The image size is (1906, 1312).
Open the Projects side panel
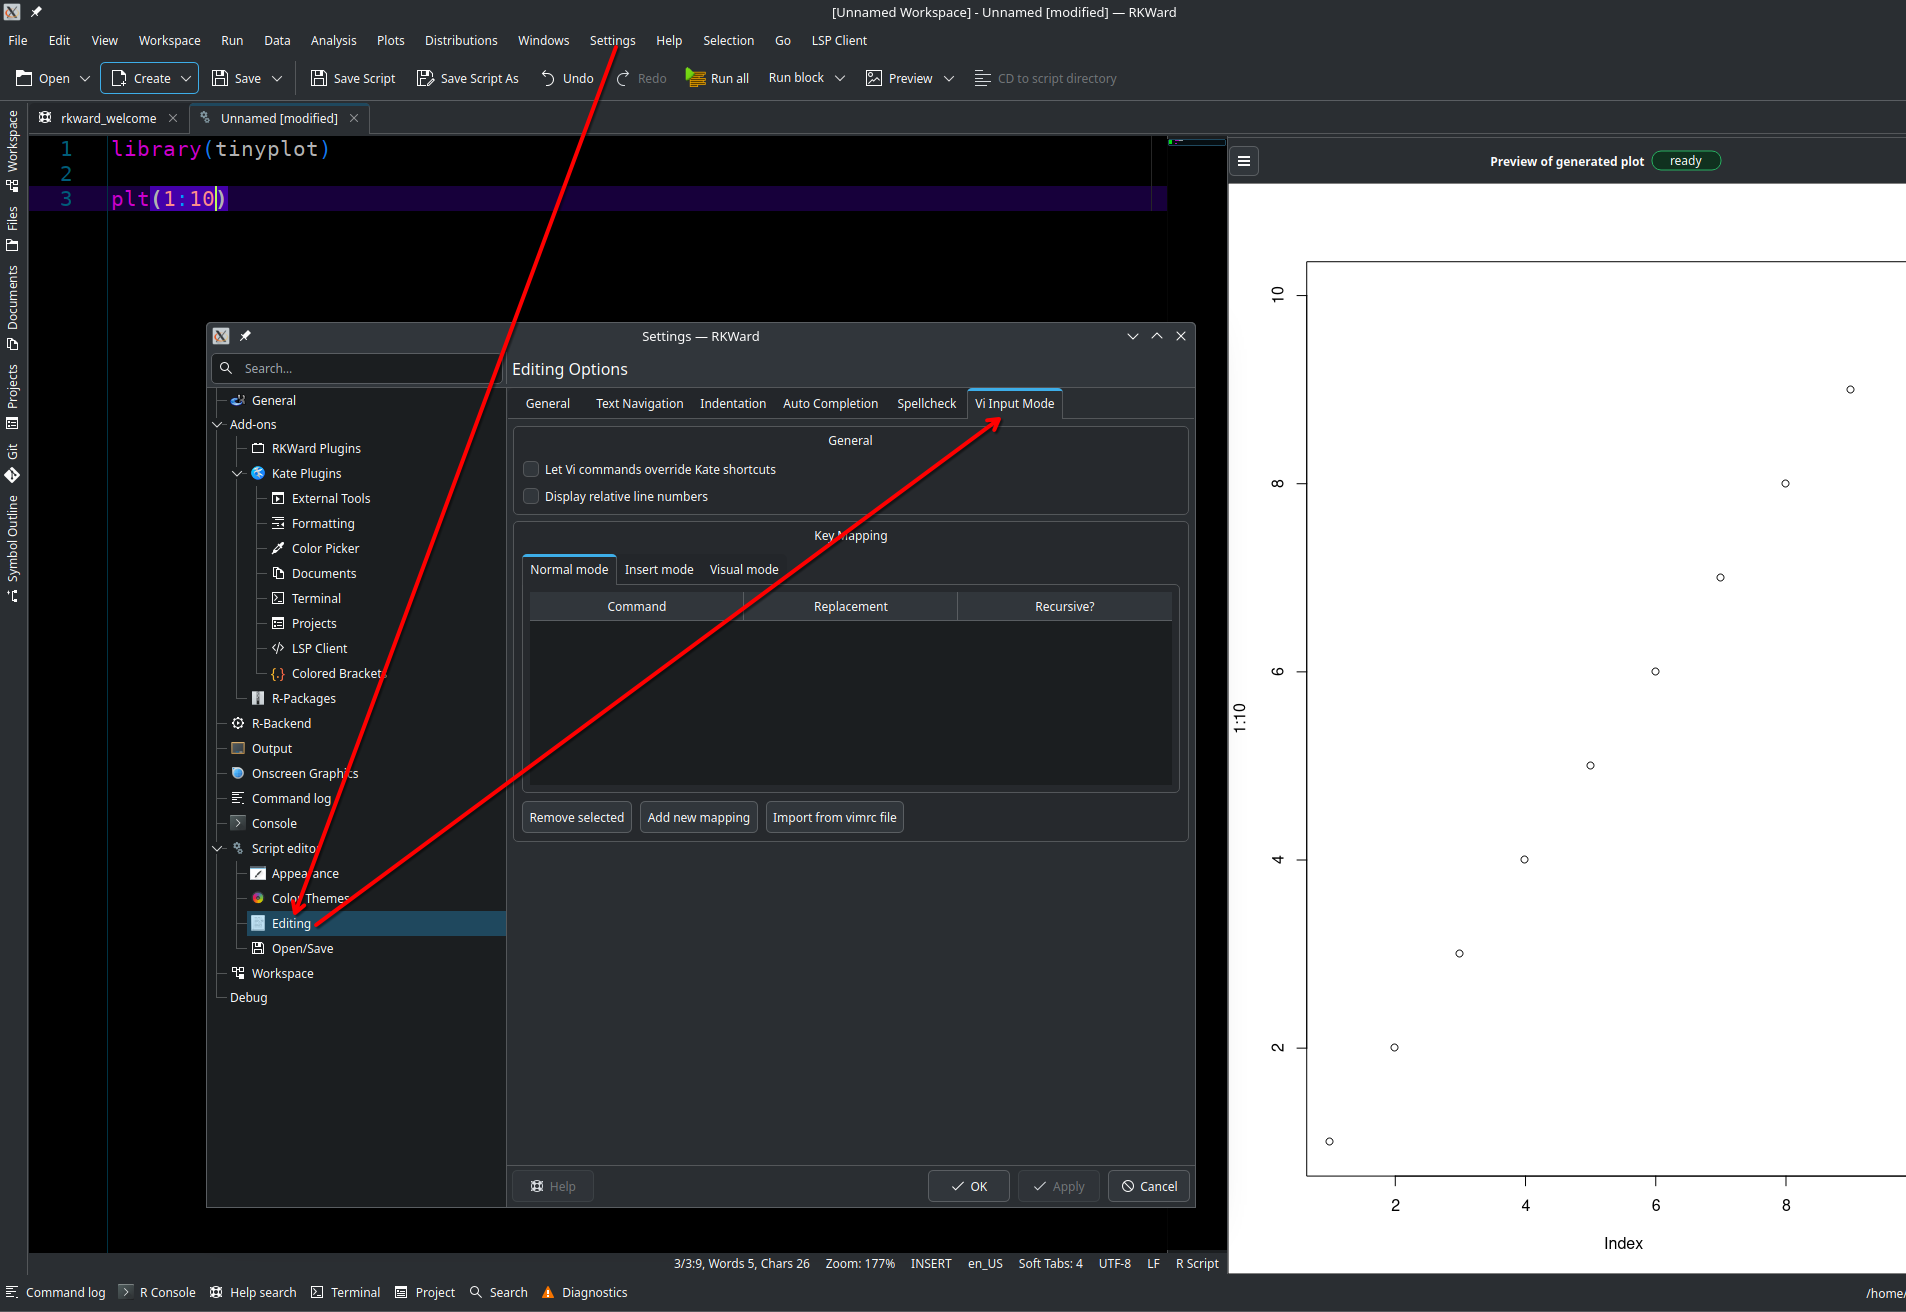[13, 396]
